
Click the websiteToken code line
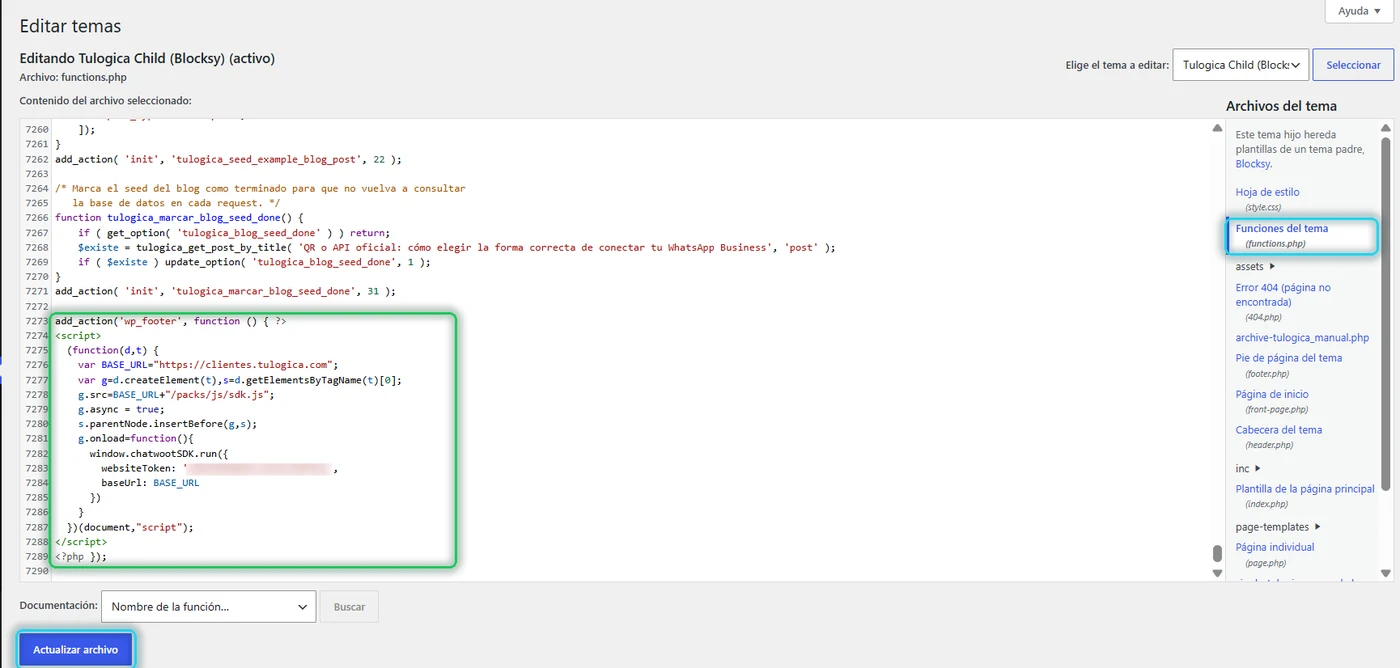click(219, 468)
